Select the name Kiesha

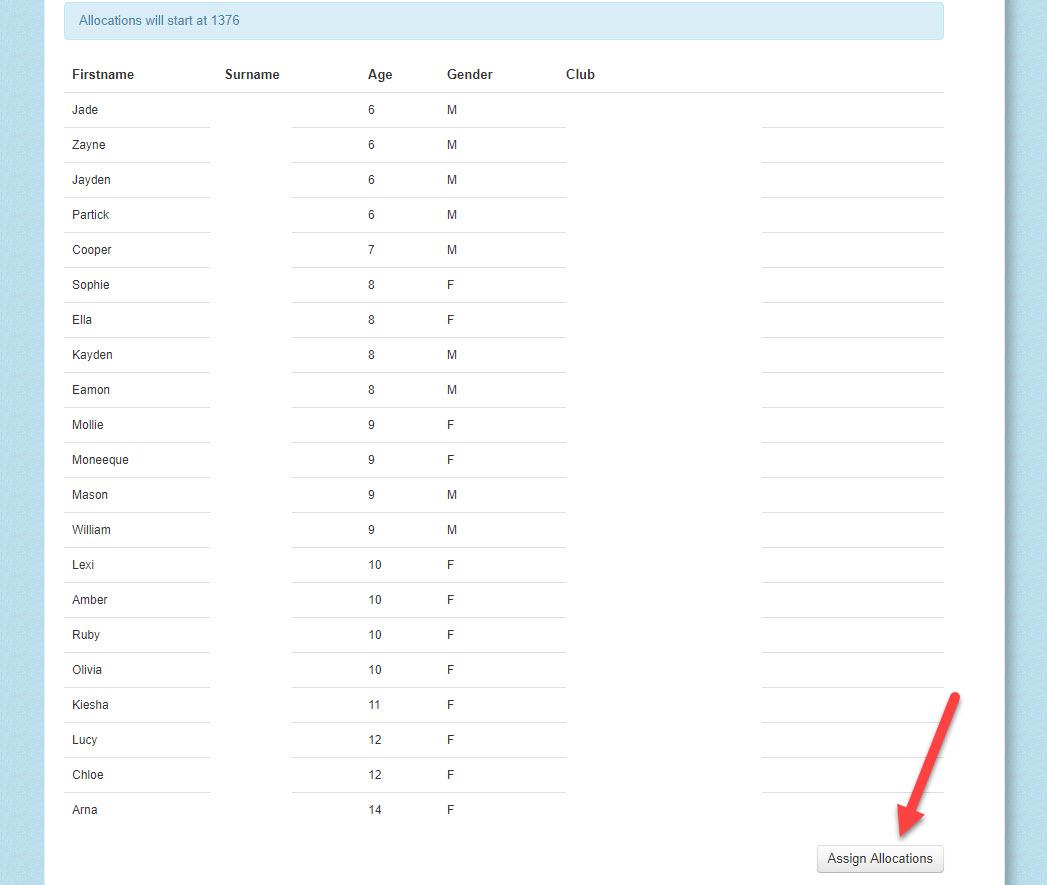point(90,704)
